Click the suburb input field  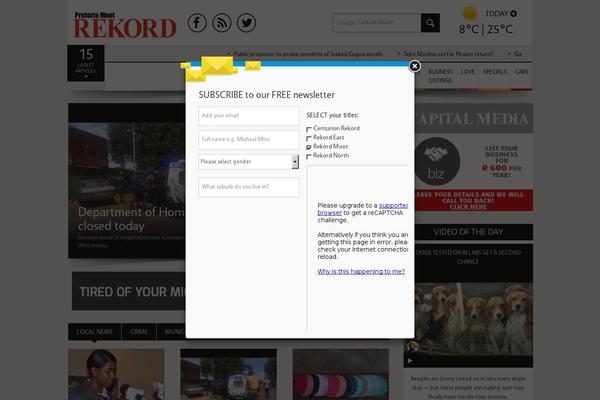[x=249, y=187]
